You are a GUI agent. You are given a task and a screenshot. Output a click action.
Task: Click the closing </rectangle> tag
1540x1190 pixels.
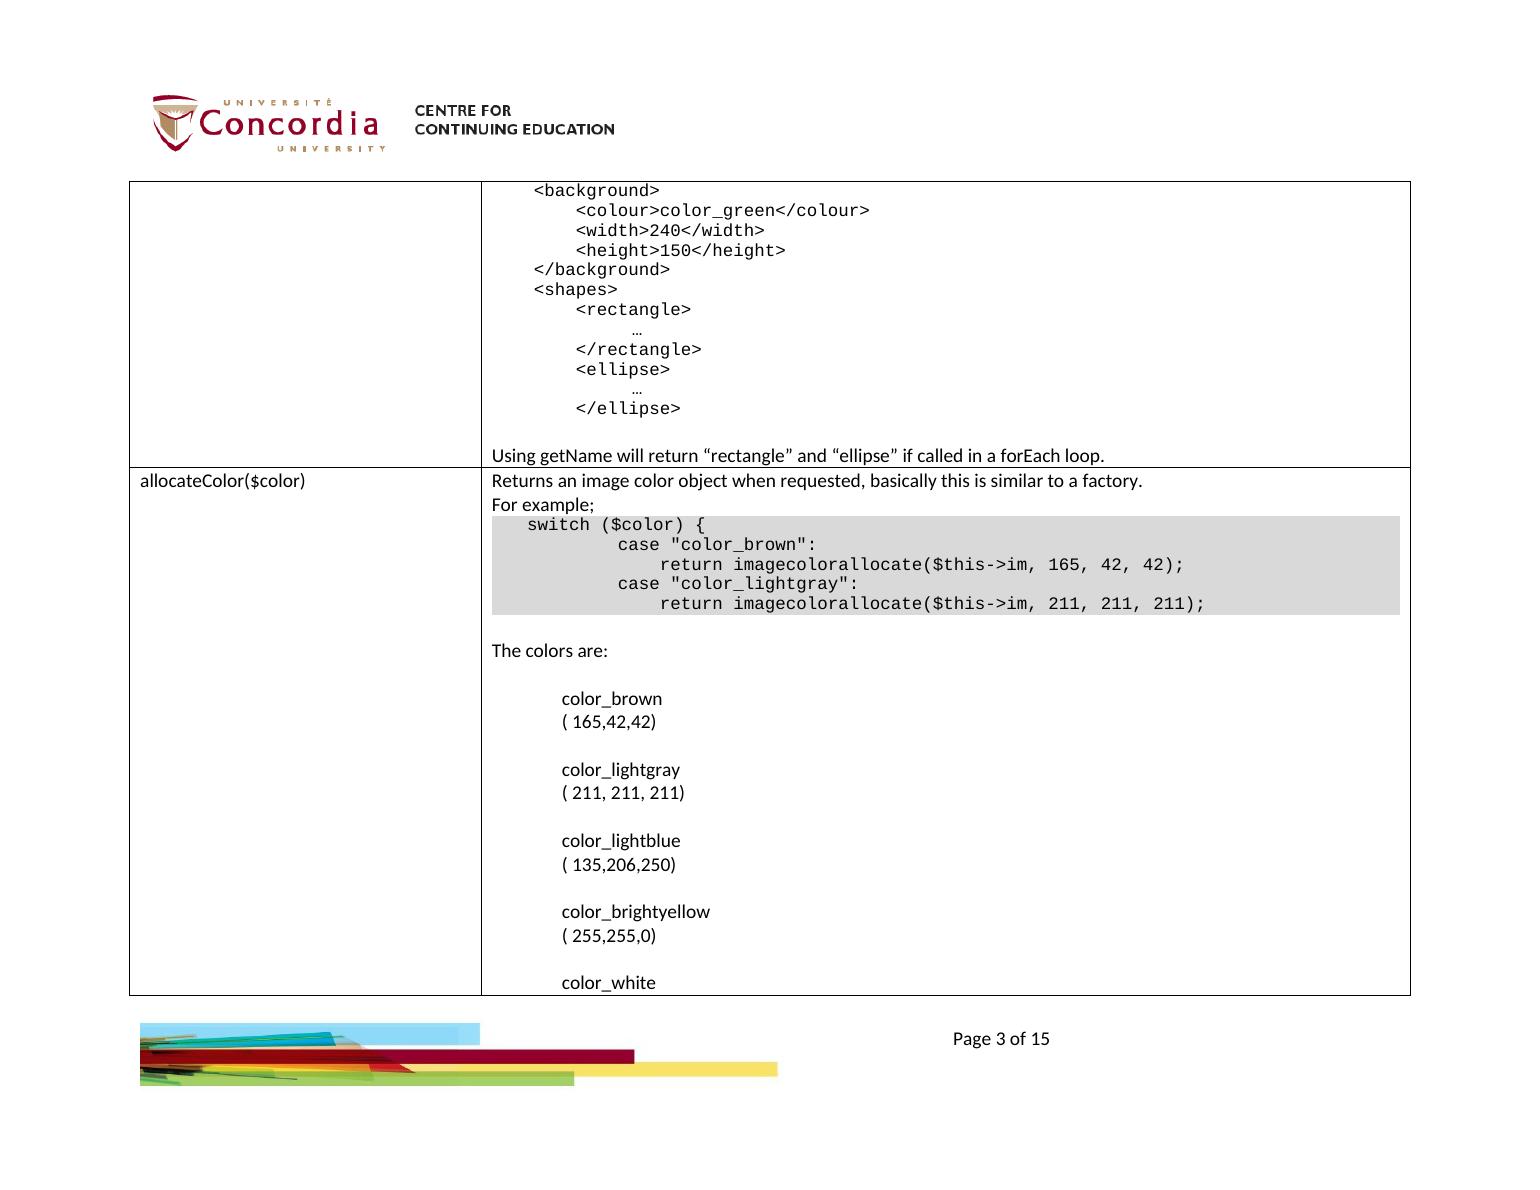(x=638, y=350)
